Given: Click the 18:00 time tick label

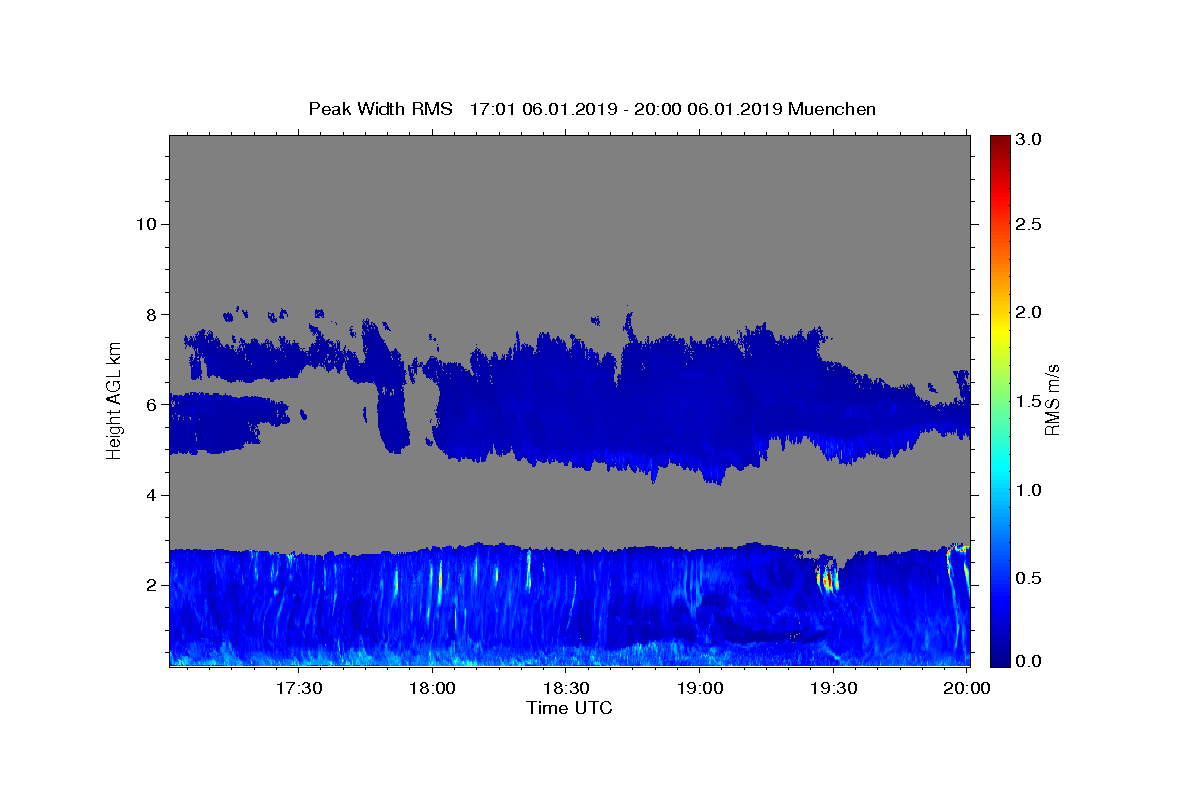Looking at the screenshot, I should pyautogui.click(x=432, y=688).
